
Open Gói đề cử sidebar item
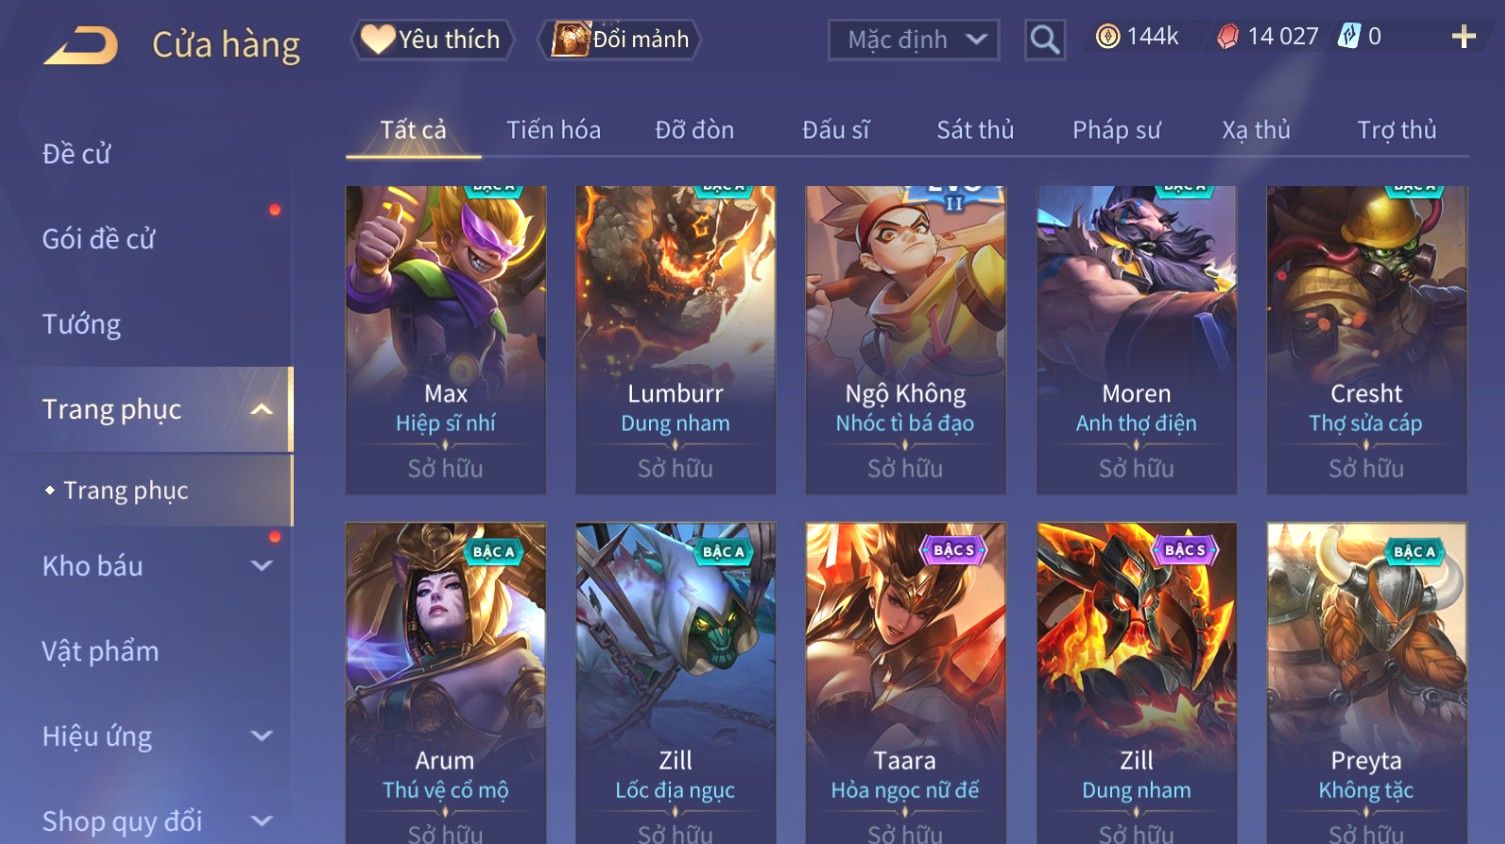(x=98, y=239)
